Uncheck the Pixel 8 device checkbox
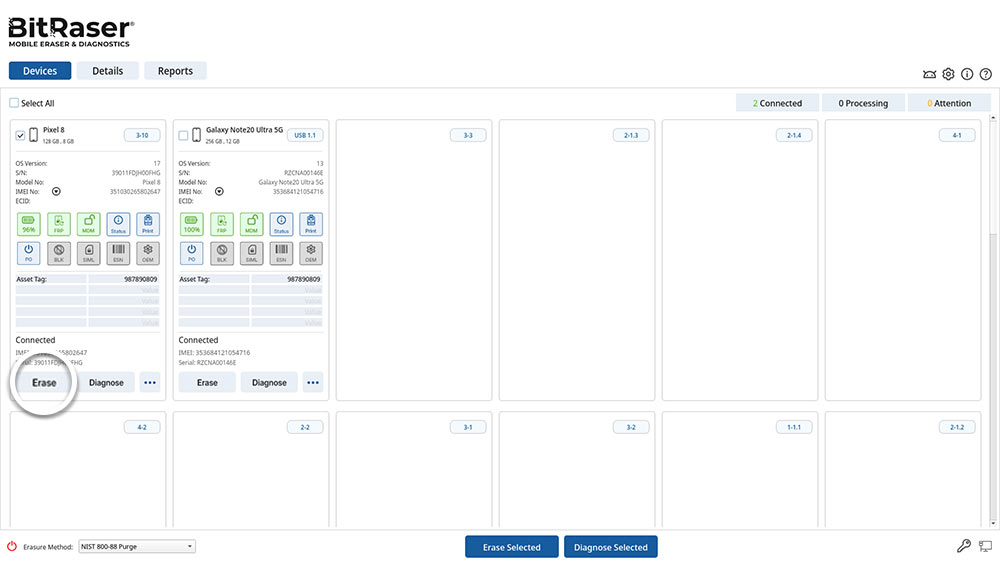The image size is (1000, 563). 20,135
